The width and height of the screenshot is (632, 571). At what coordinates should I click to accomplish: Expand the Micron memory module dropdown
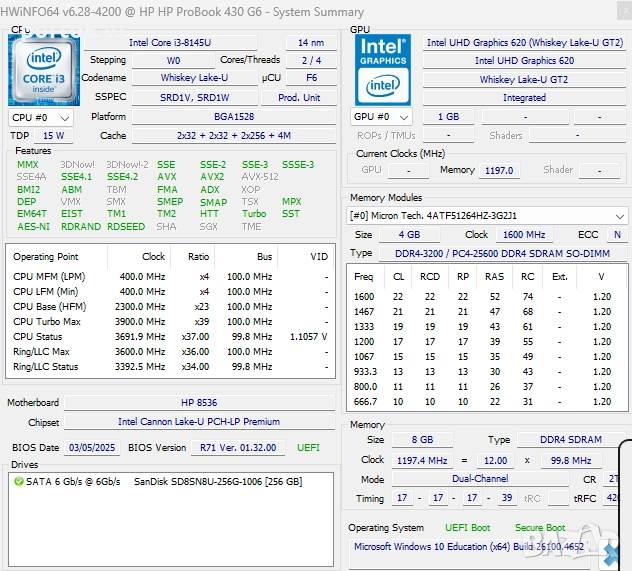click(x=620, y=216)
